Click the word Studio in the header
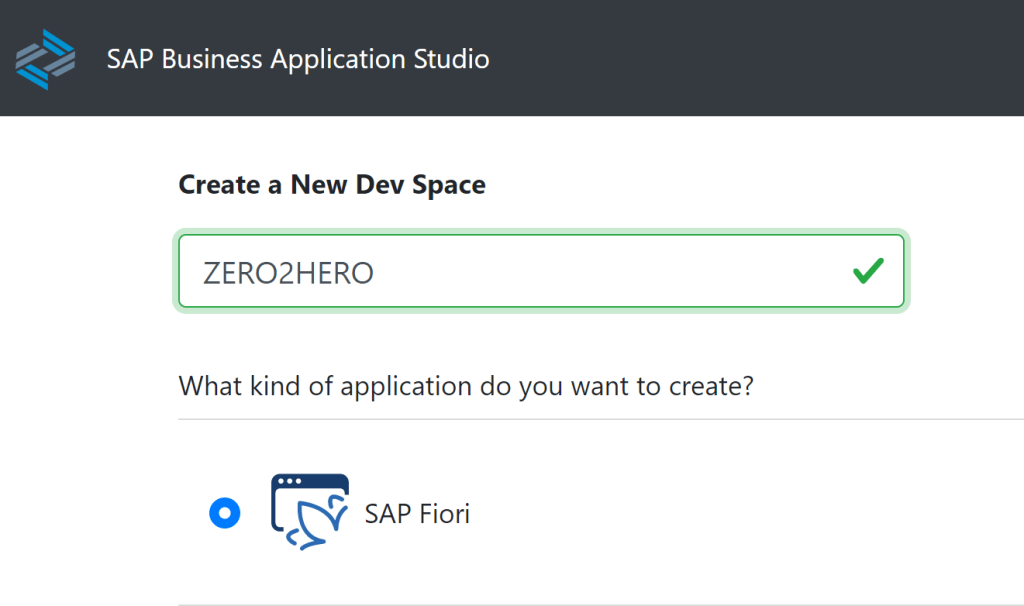 pyautogui.click(x=452, y=59)
